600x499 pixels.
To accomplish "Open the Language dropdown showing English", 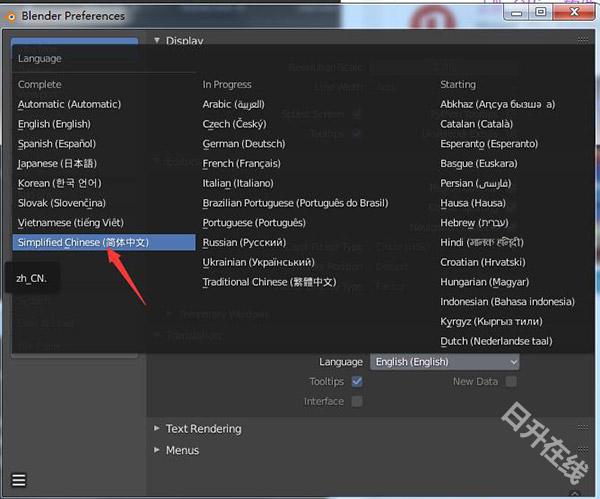I will tap(445, 362).
